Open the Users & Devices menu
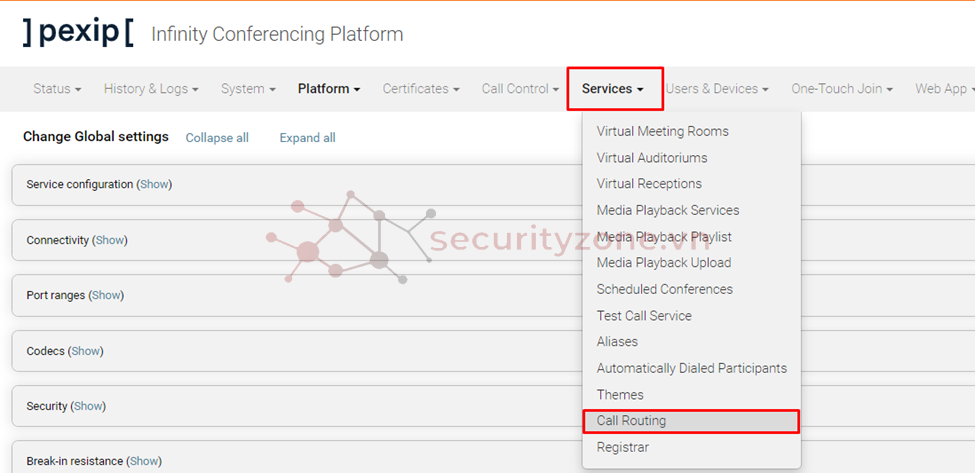This screenshot has height=473, width=975. coord(717,89)
